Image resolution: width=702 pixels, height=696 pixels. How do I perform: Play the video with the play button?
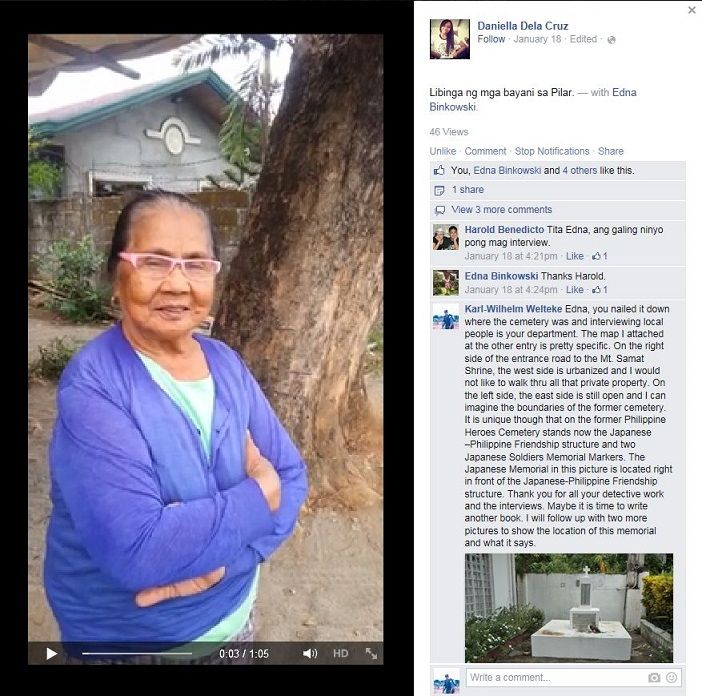[52, 654]
